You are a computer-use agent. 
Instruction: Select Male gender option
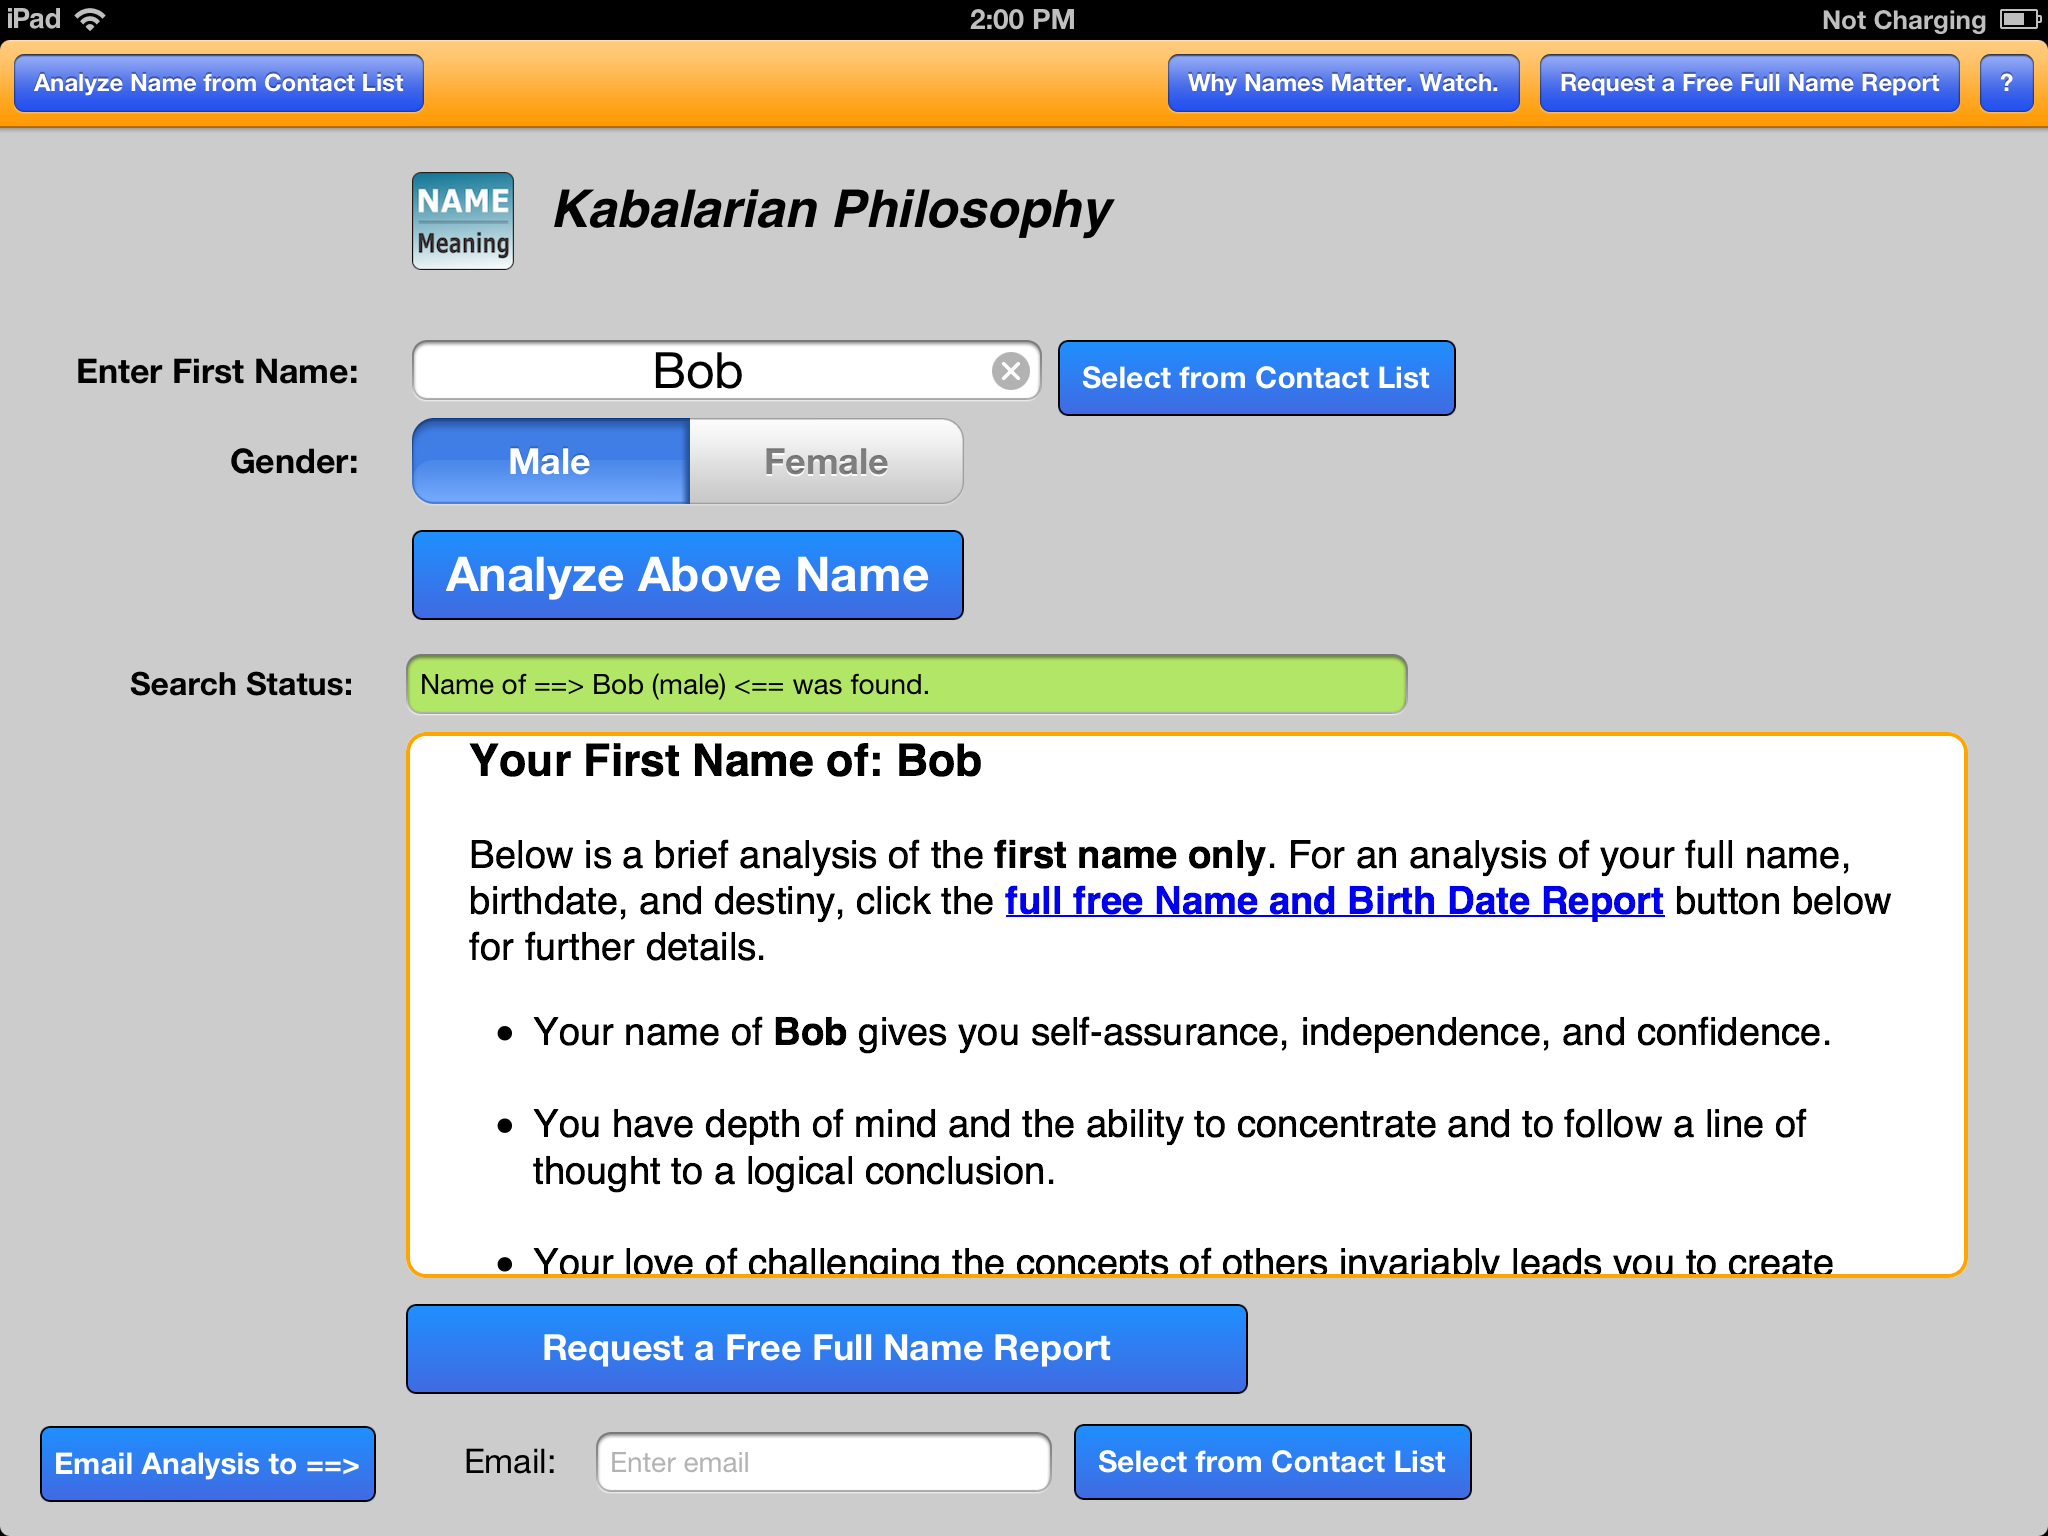tap(550, 461)
